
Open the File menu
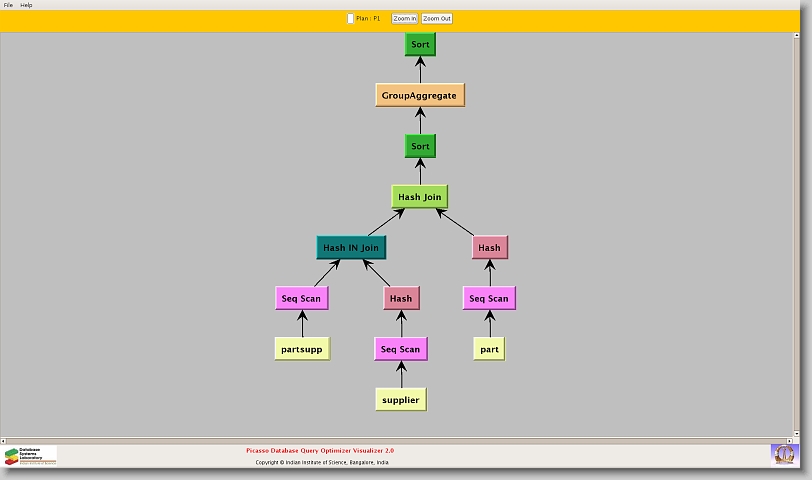coord(8,5)
